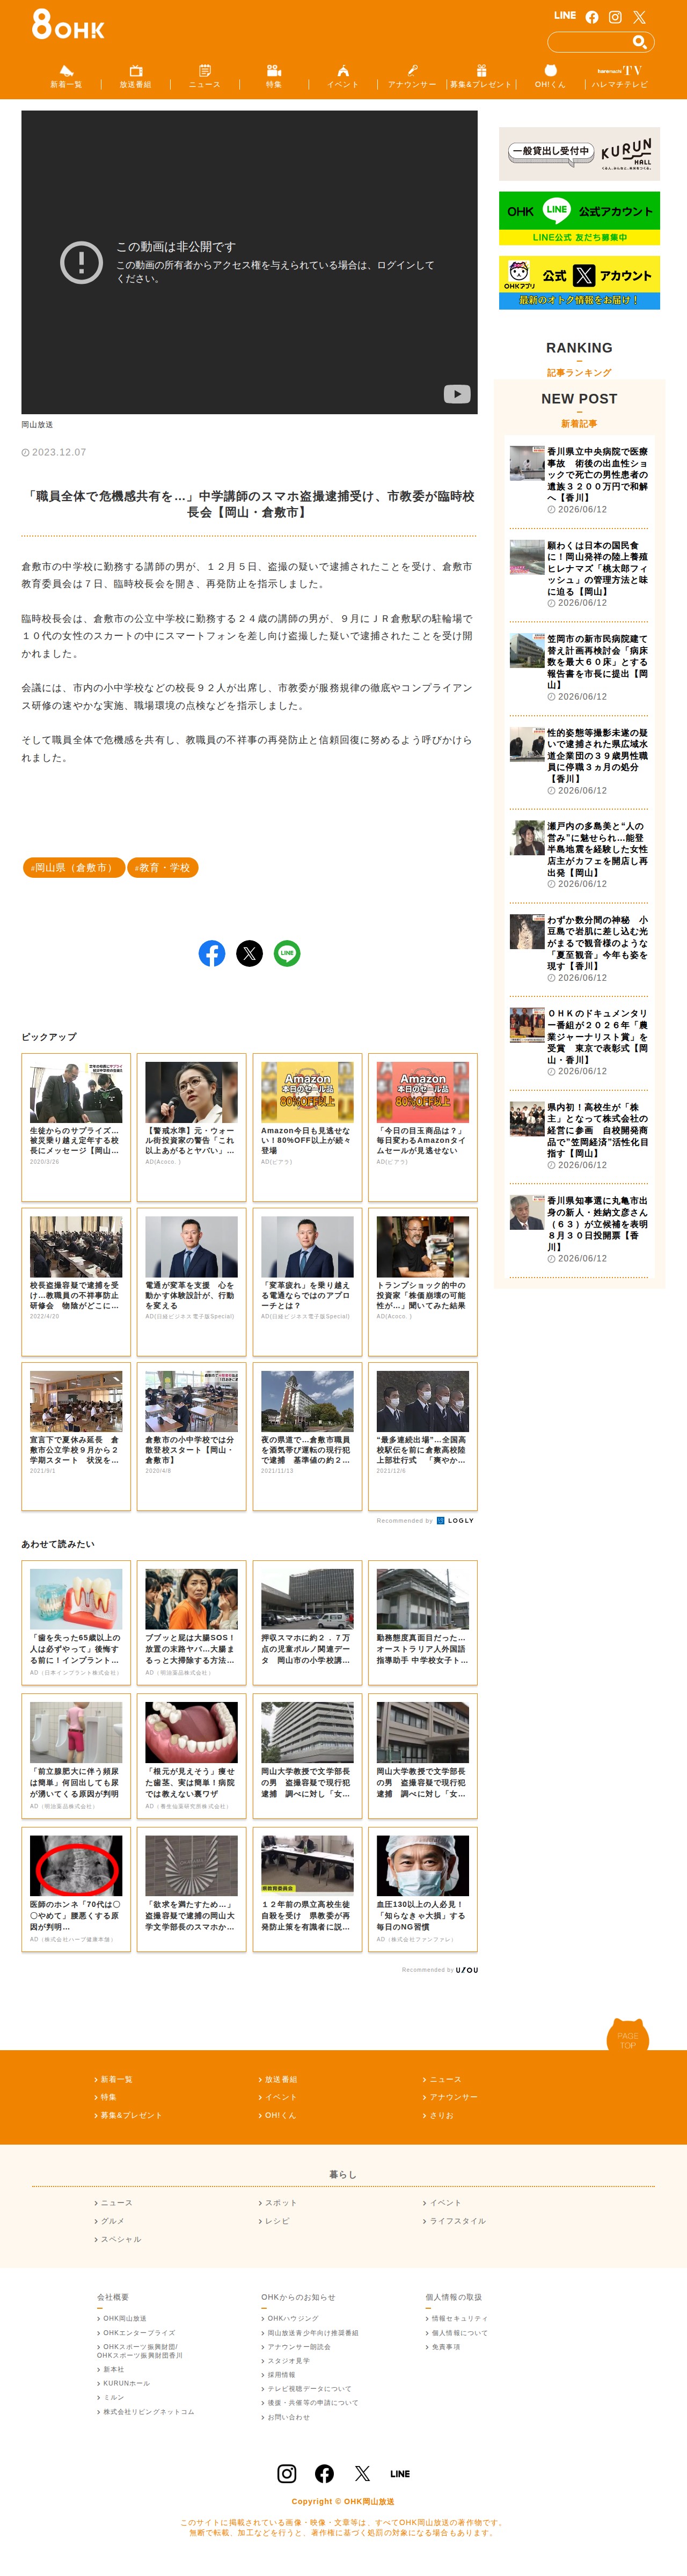
Task: Open sidebar article 瀬戸内の多島美と人の営み
Action: tap(579, 855)
